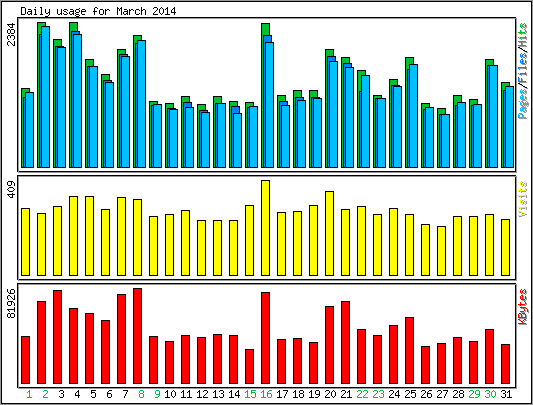Select day label 18 on the axis

tap(298, 394)
